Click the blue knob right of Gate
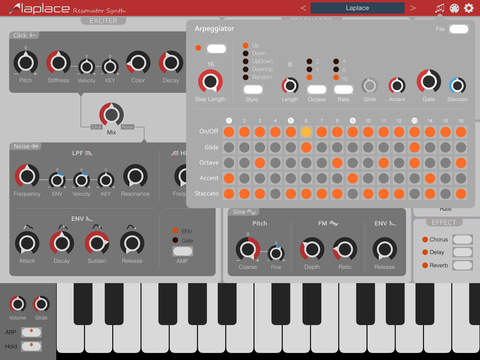The height and width of the screenshot is (360, 480). (457, 86)
